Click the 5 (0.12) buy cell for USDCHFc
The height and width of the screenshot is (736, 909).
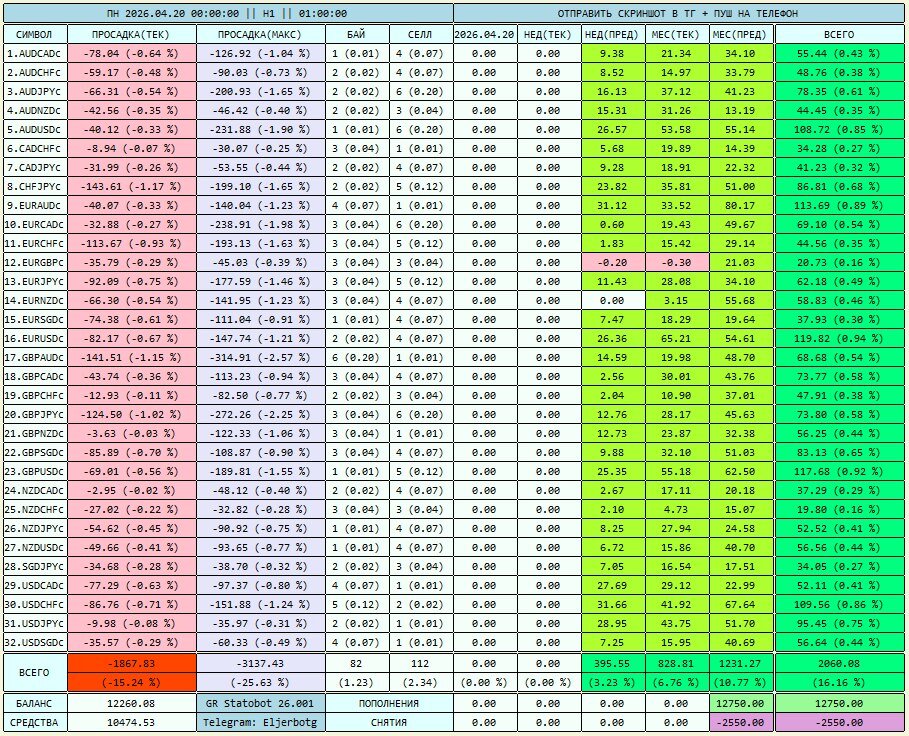[357, 604]
